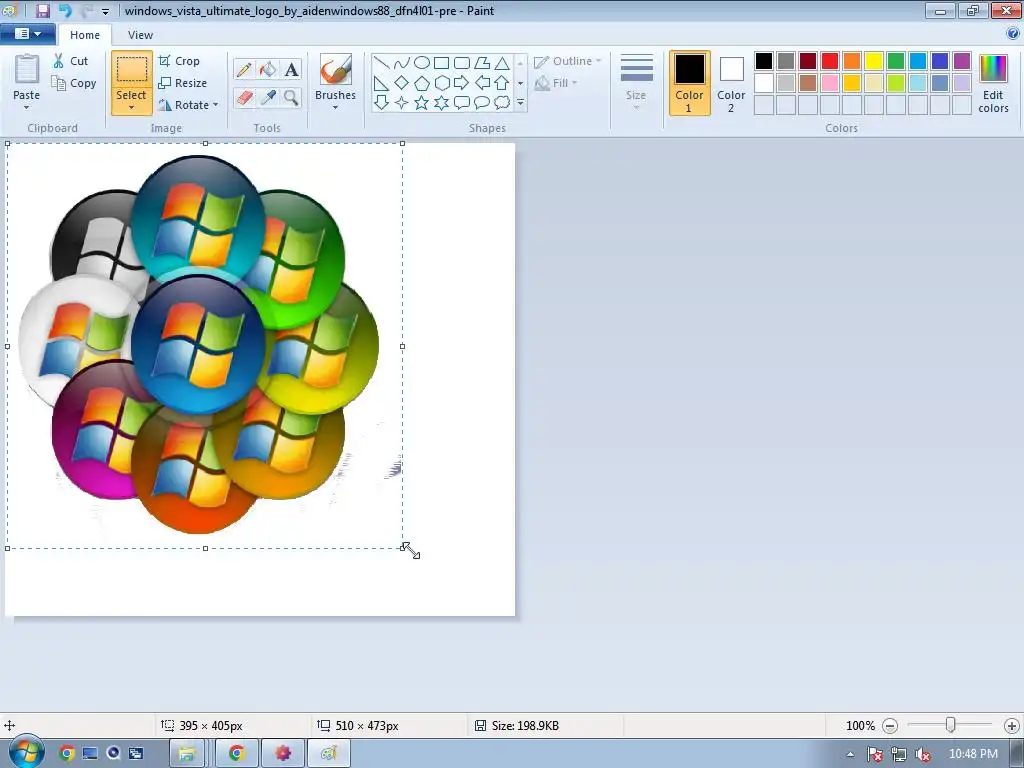Click the Crop button

coord(179,61)
